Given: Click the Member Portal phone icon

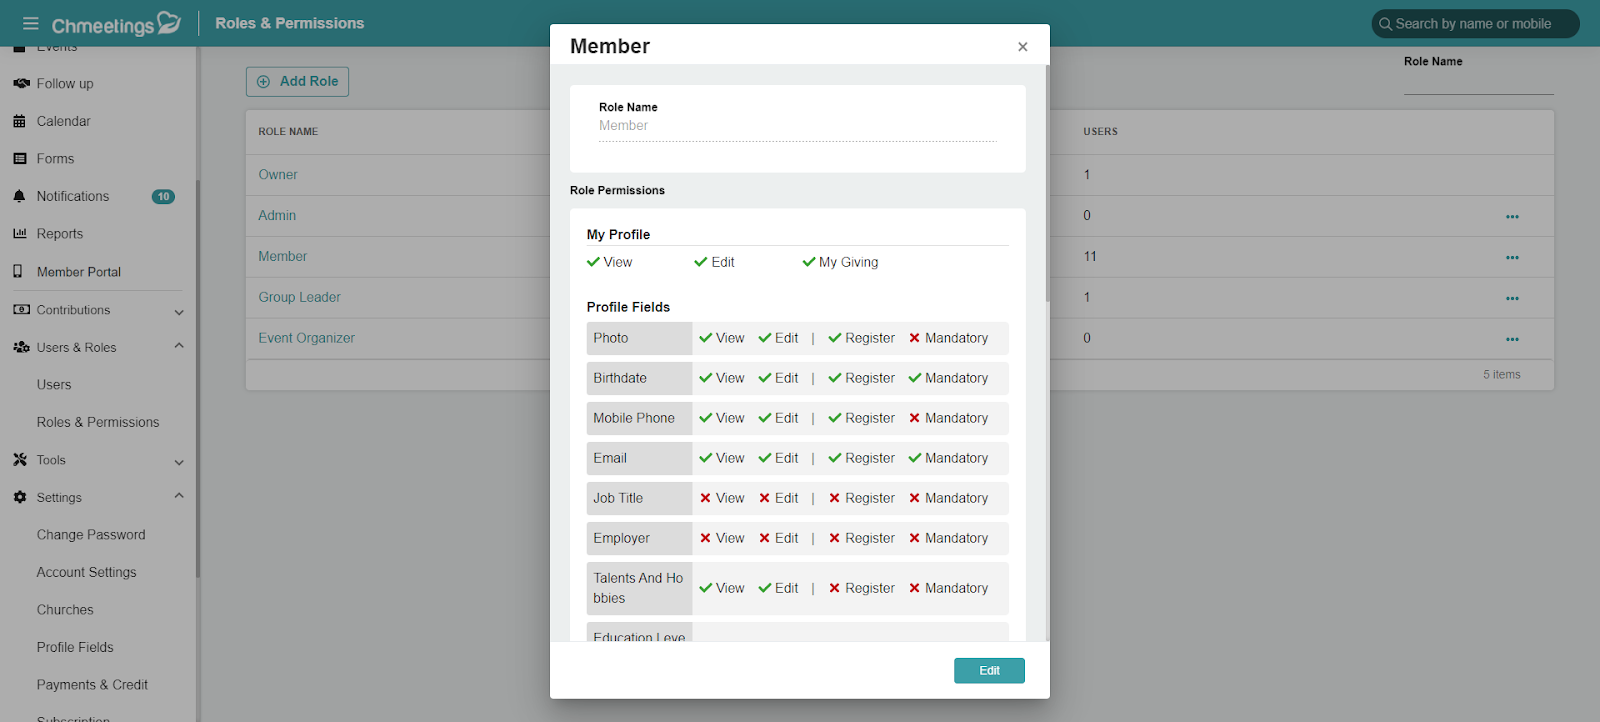Looking at the screenshot, I should (18, 272).
